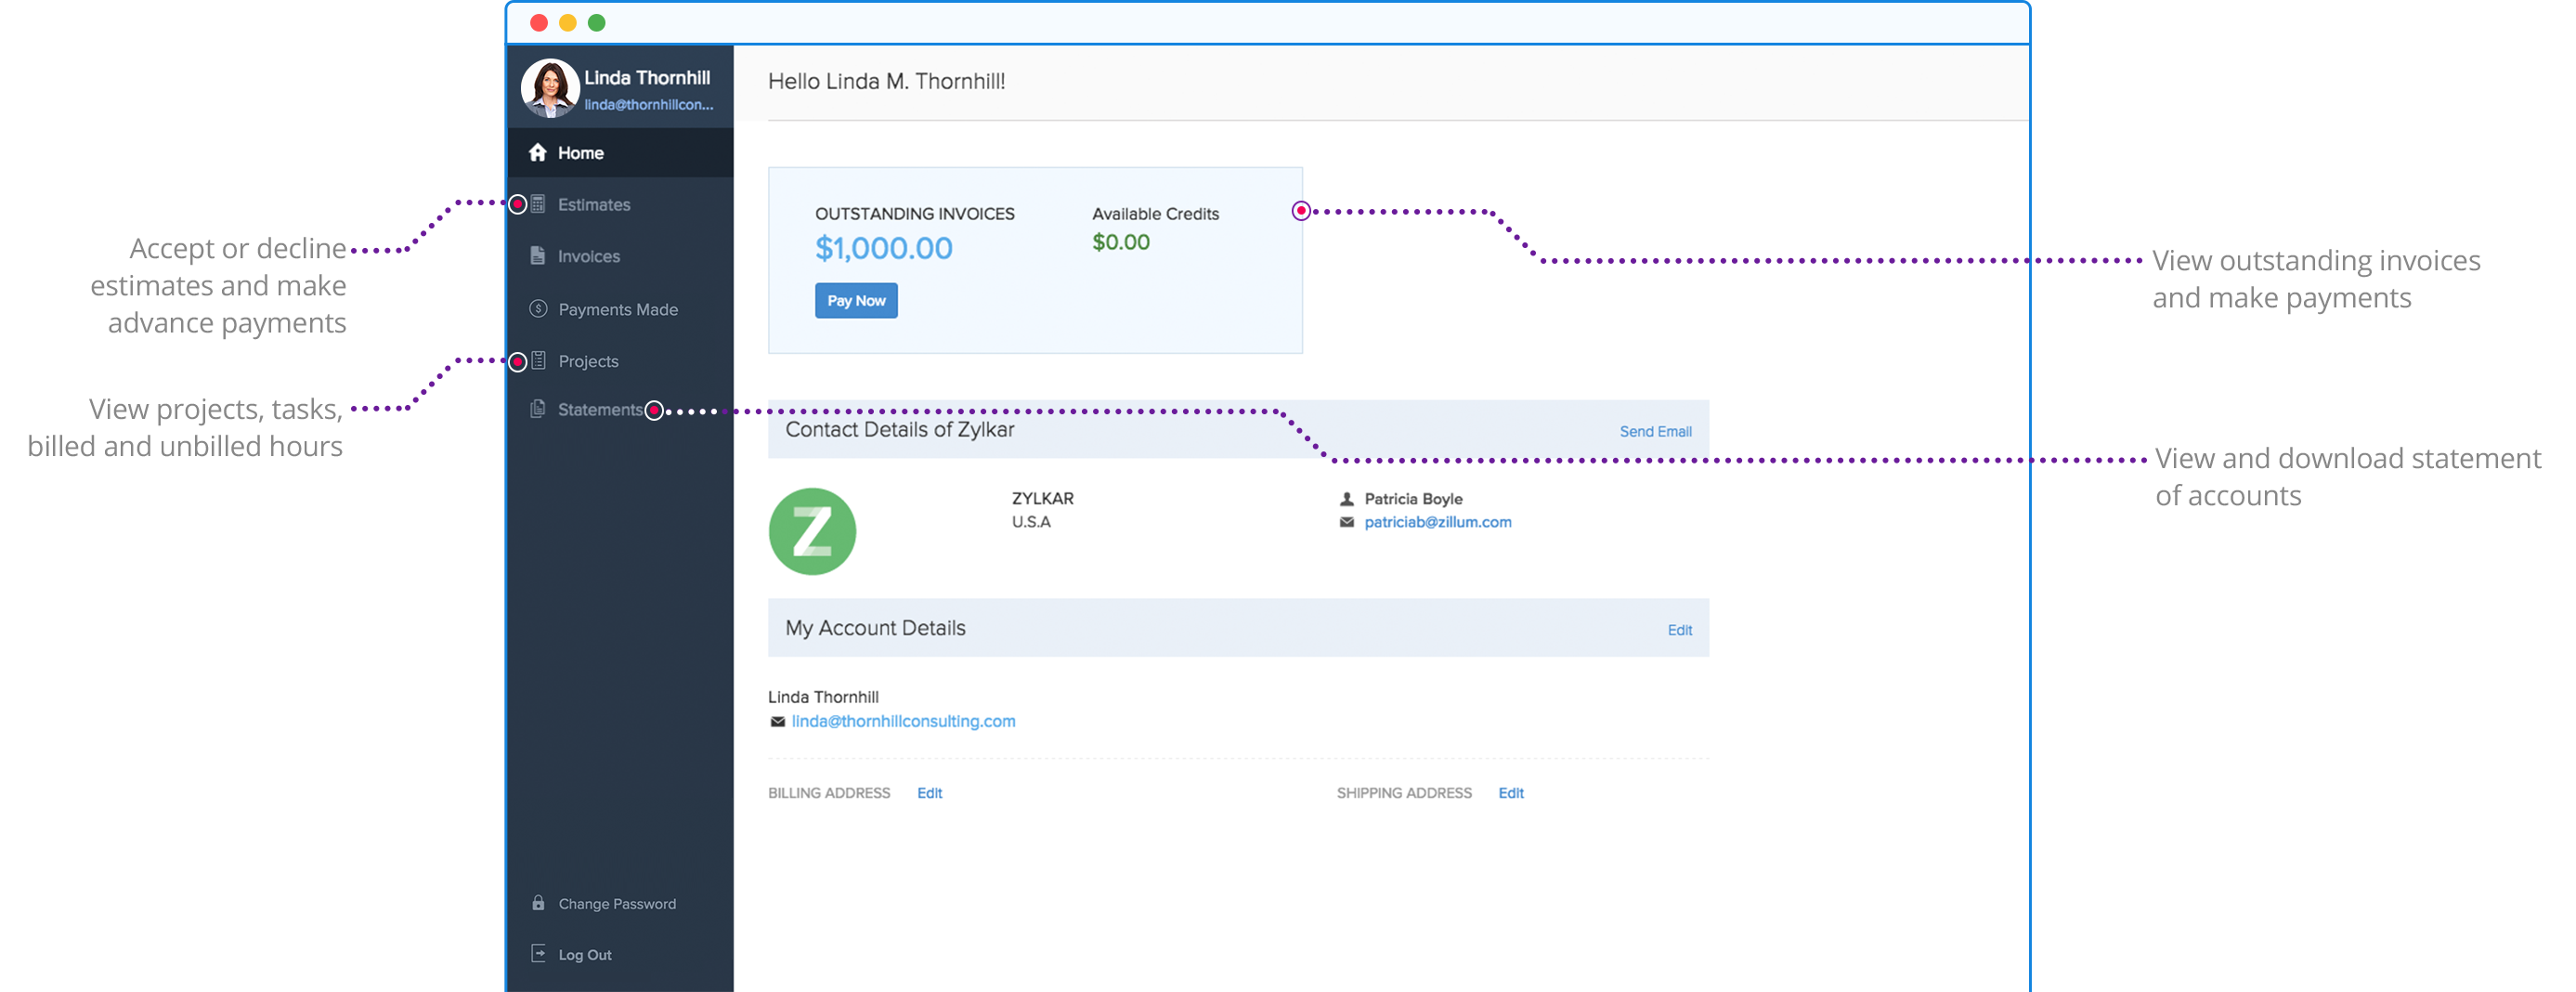This screenshot has width=2576, height=992.
Task: Click the Log Out exit icon
Action: [538, 954]
